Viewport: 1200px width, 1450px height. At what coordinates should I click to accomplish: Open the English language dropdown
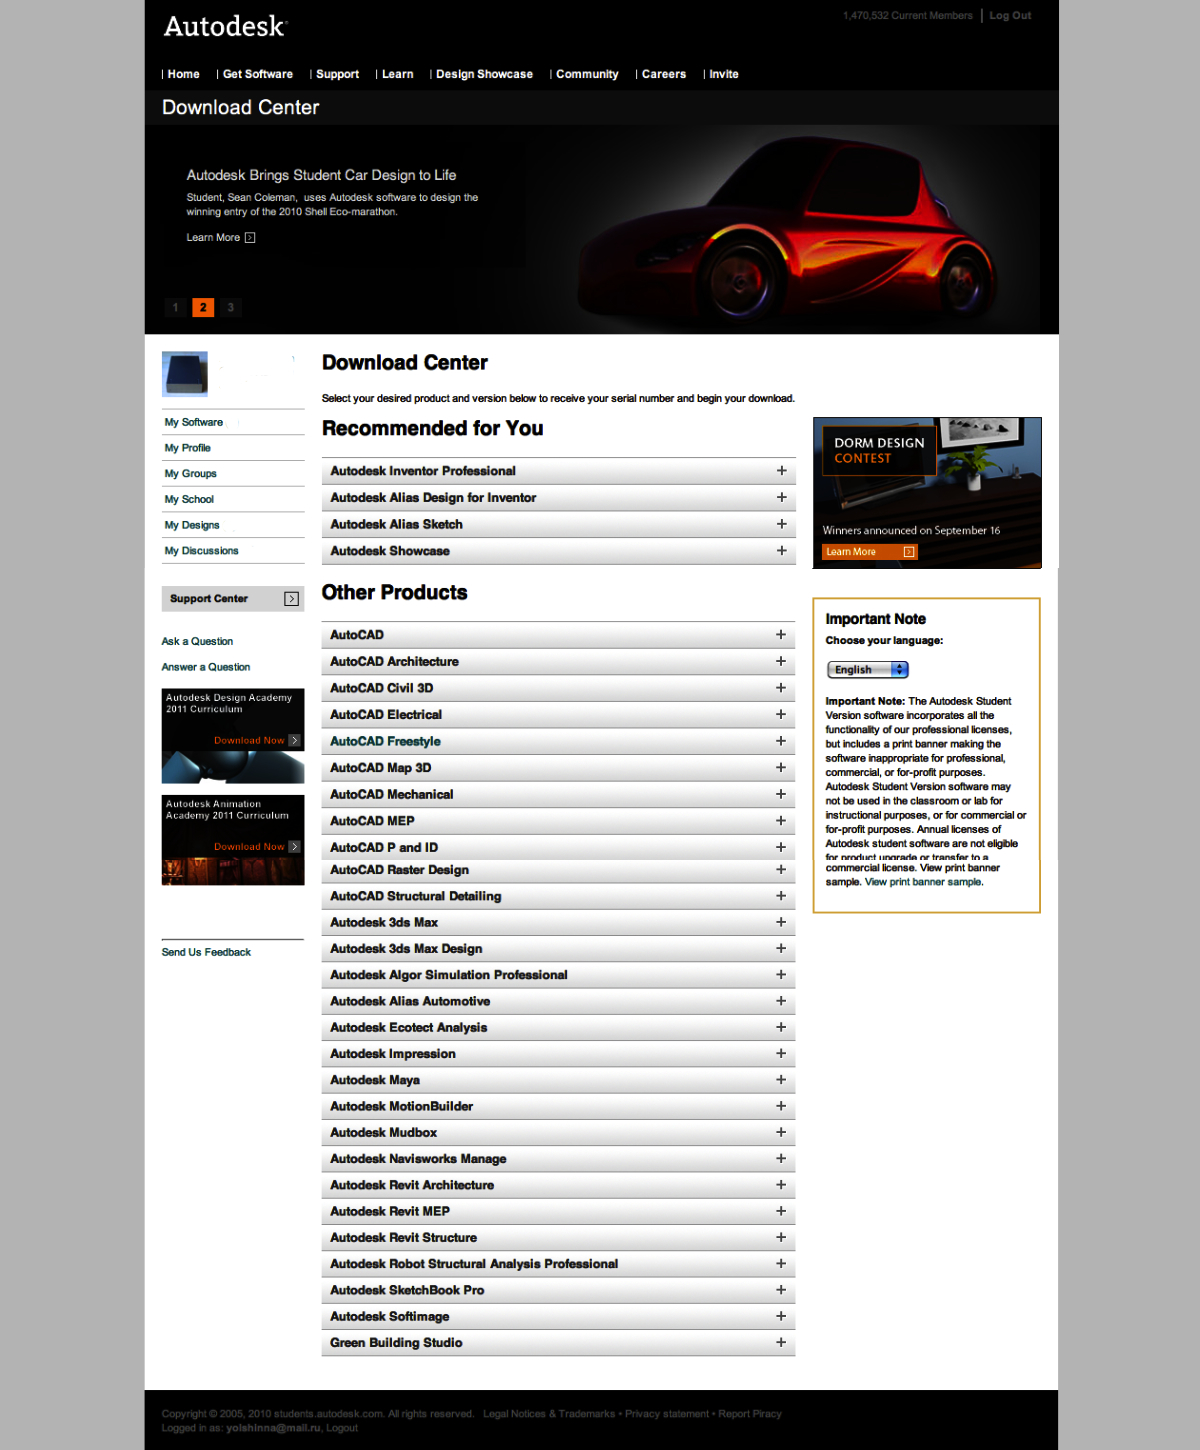click(867, 670)
